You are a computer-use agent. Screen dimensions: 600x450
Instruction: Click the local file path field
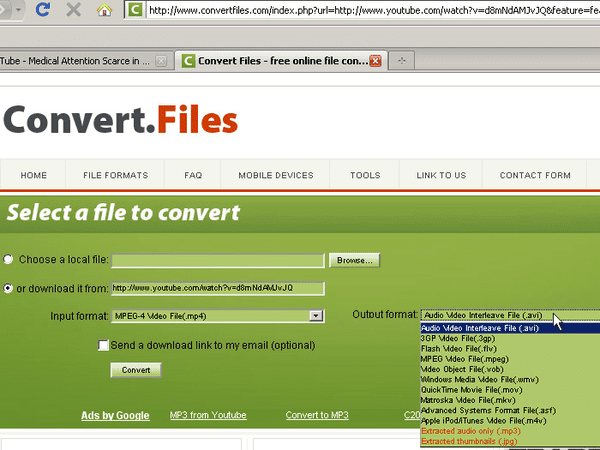click(x=218, y=260)
